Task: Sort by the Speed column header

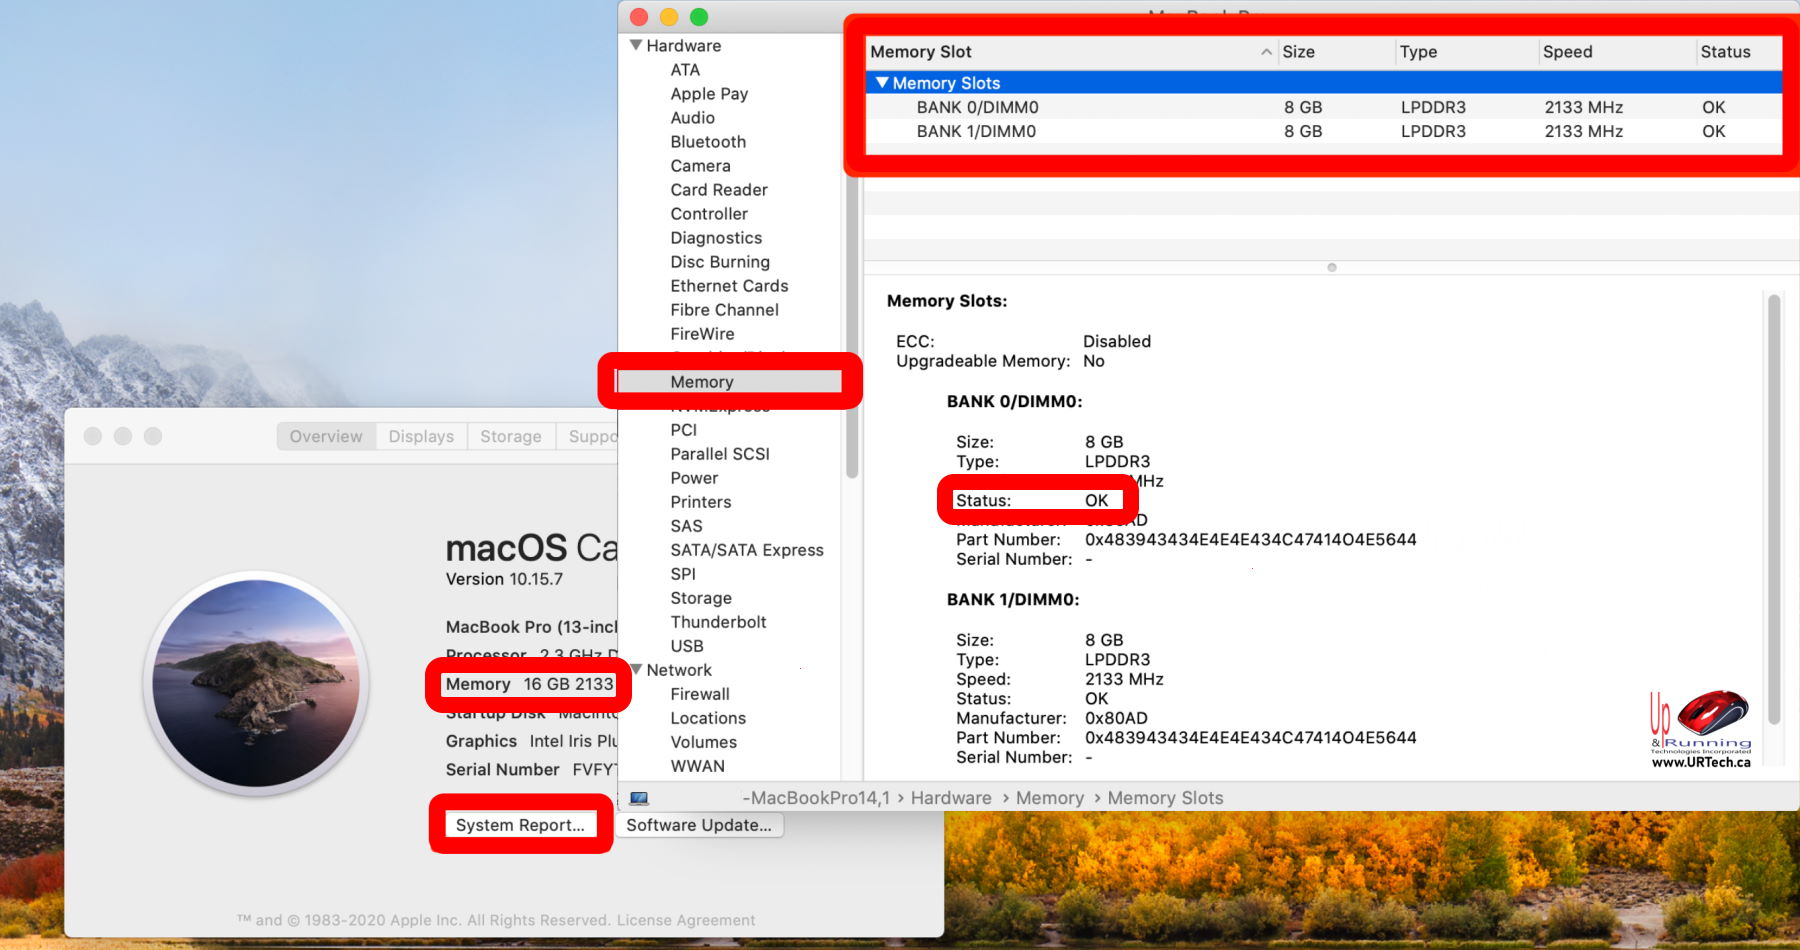Action: pyautogui.click(x=1567, y=52)
